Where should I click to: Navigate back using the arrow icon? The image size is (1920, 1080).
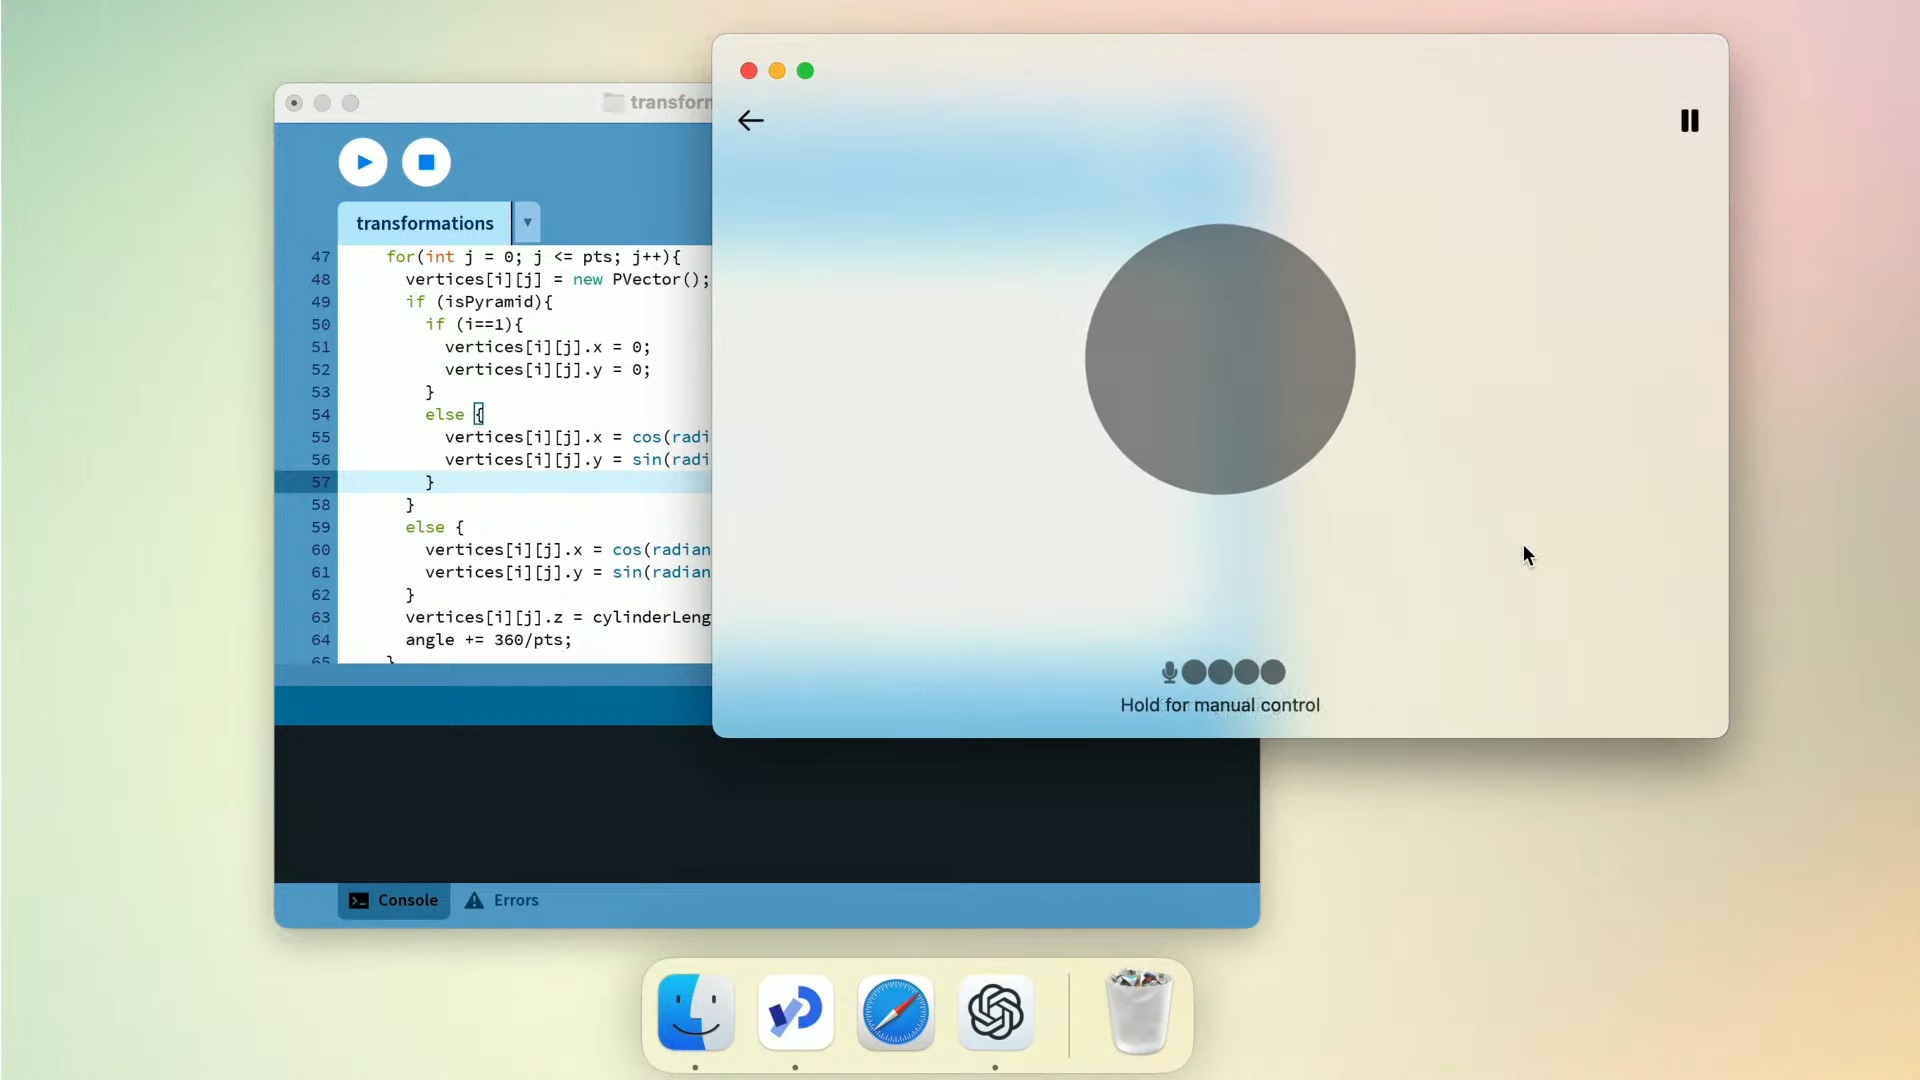point(750,120)
